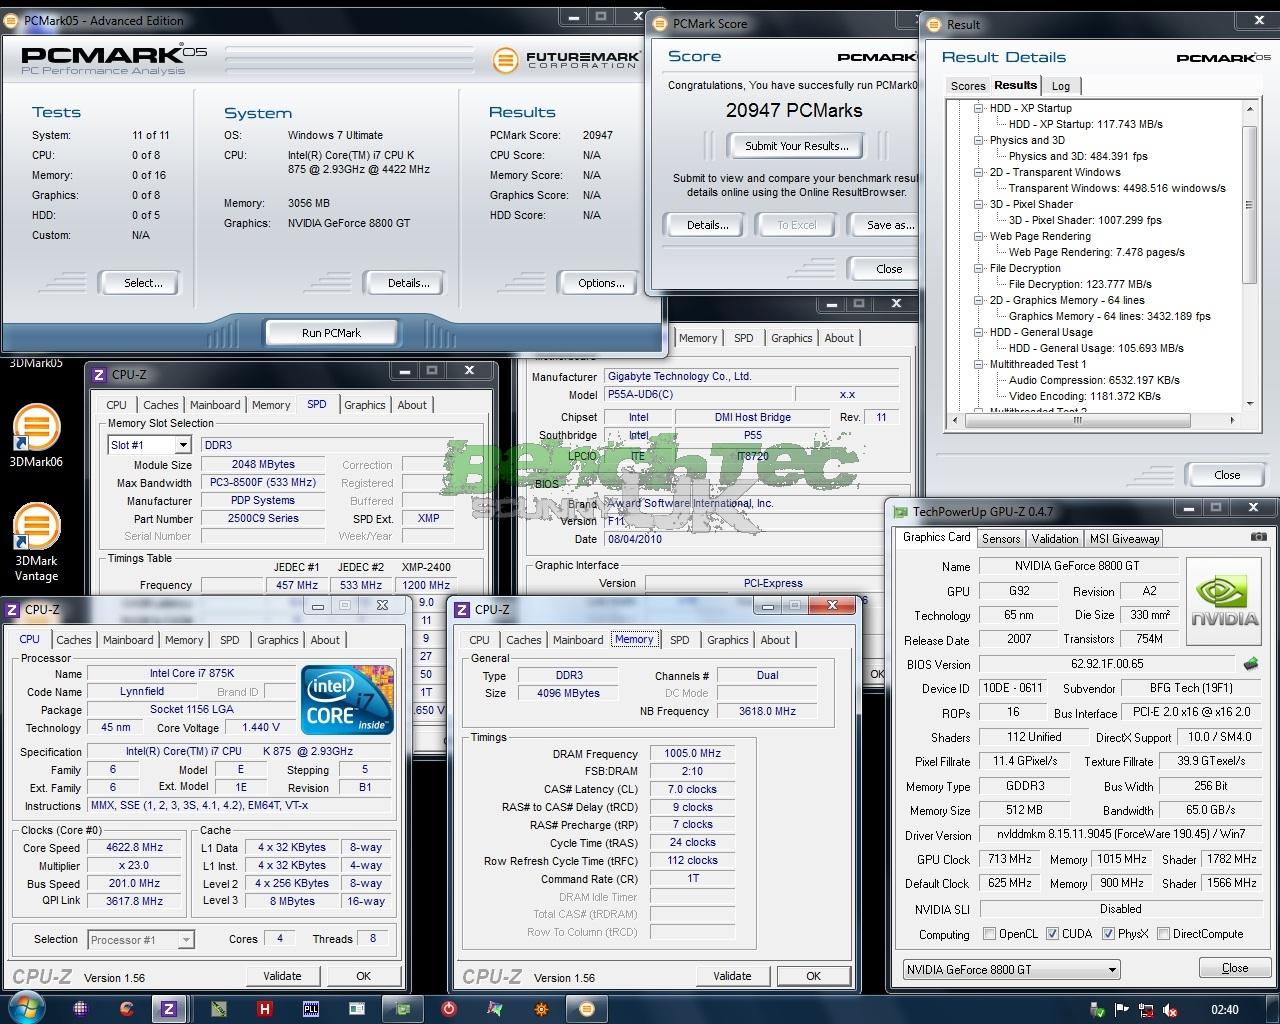Click the colorful kite taskbar icon
Viewport: 1280px width, 1024px height.
(495, 1009)
